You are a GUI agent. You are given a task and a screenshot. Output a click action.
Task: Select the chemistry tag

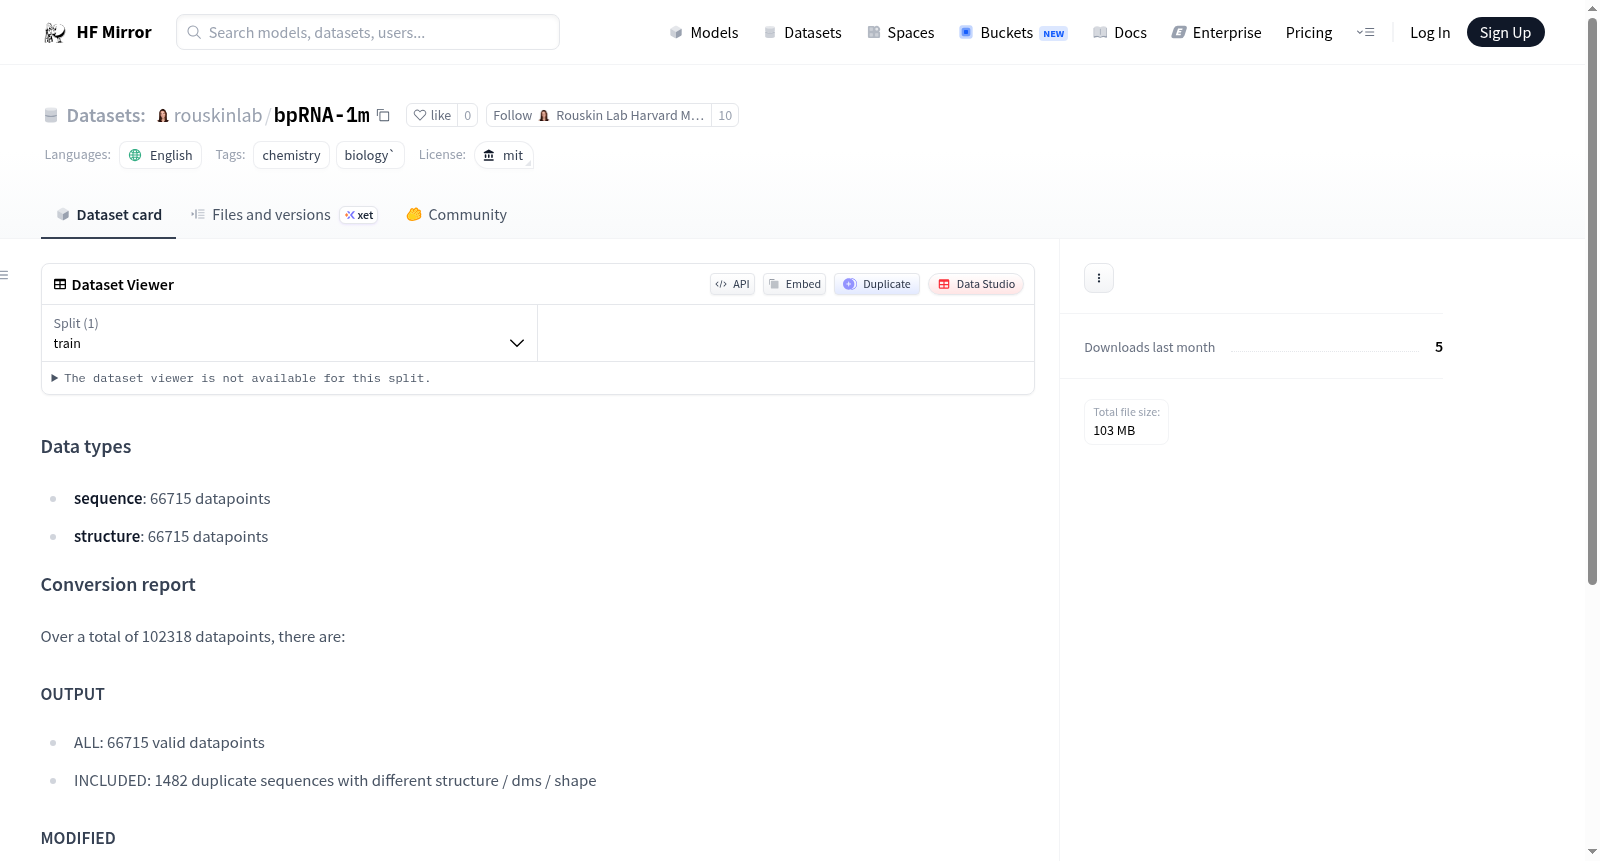291,155
